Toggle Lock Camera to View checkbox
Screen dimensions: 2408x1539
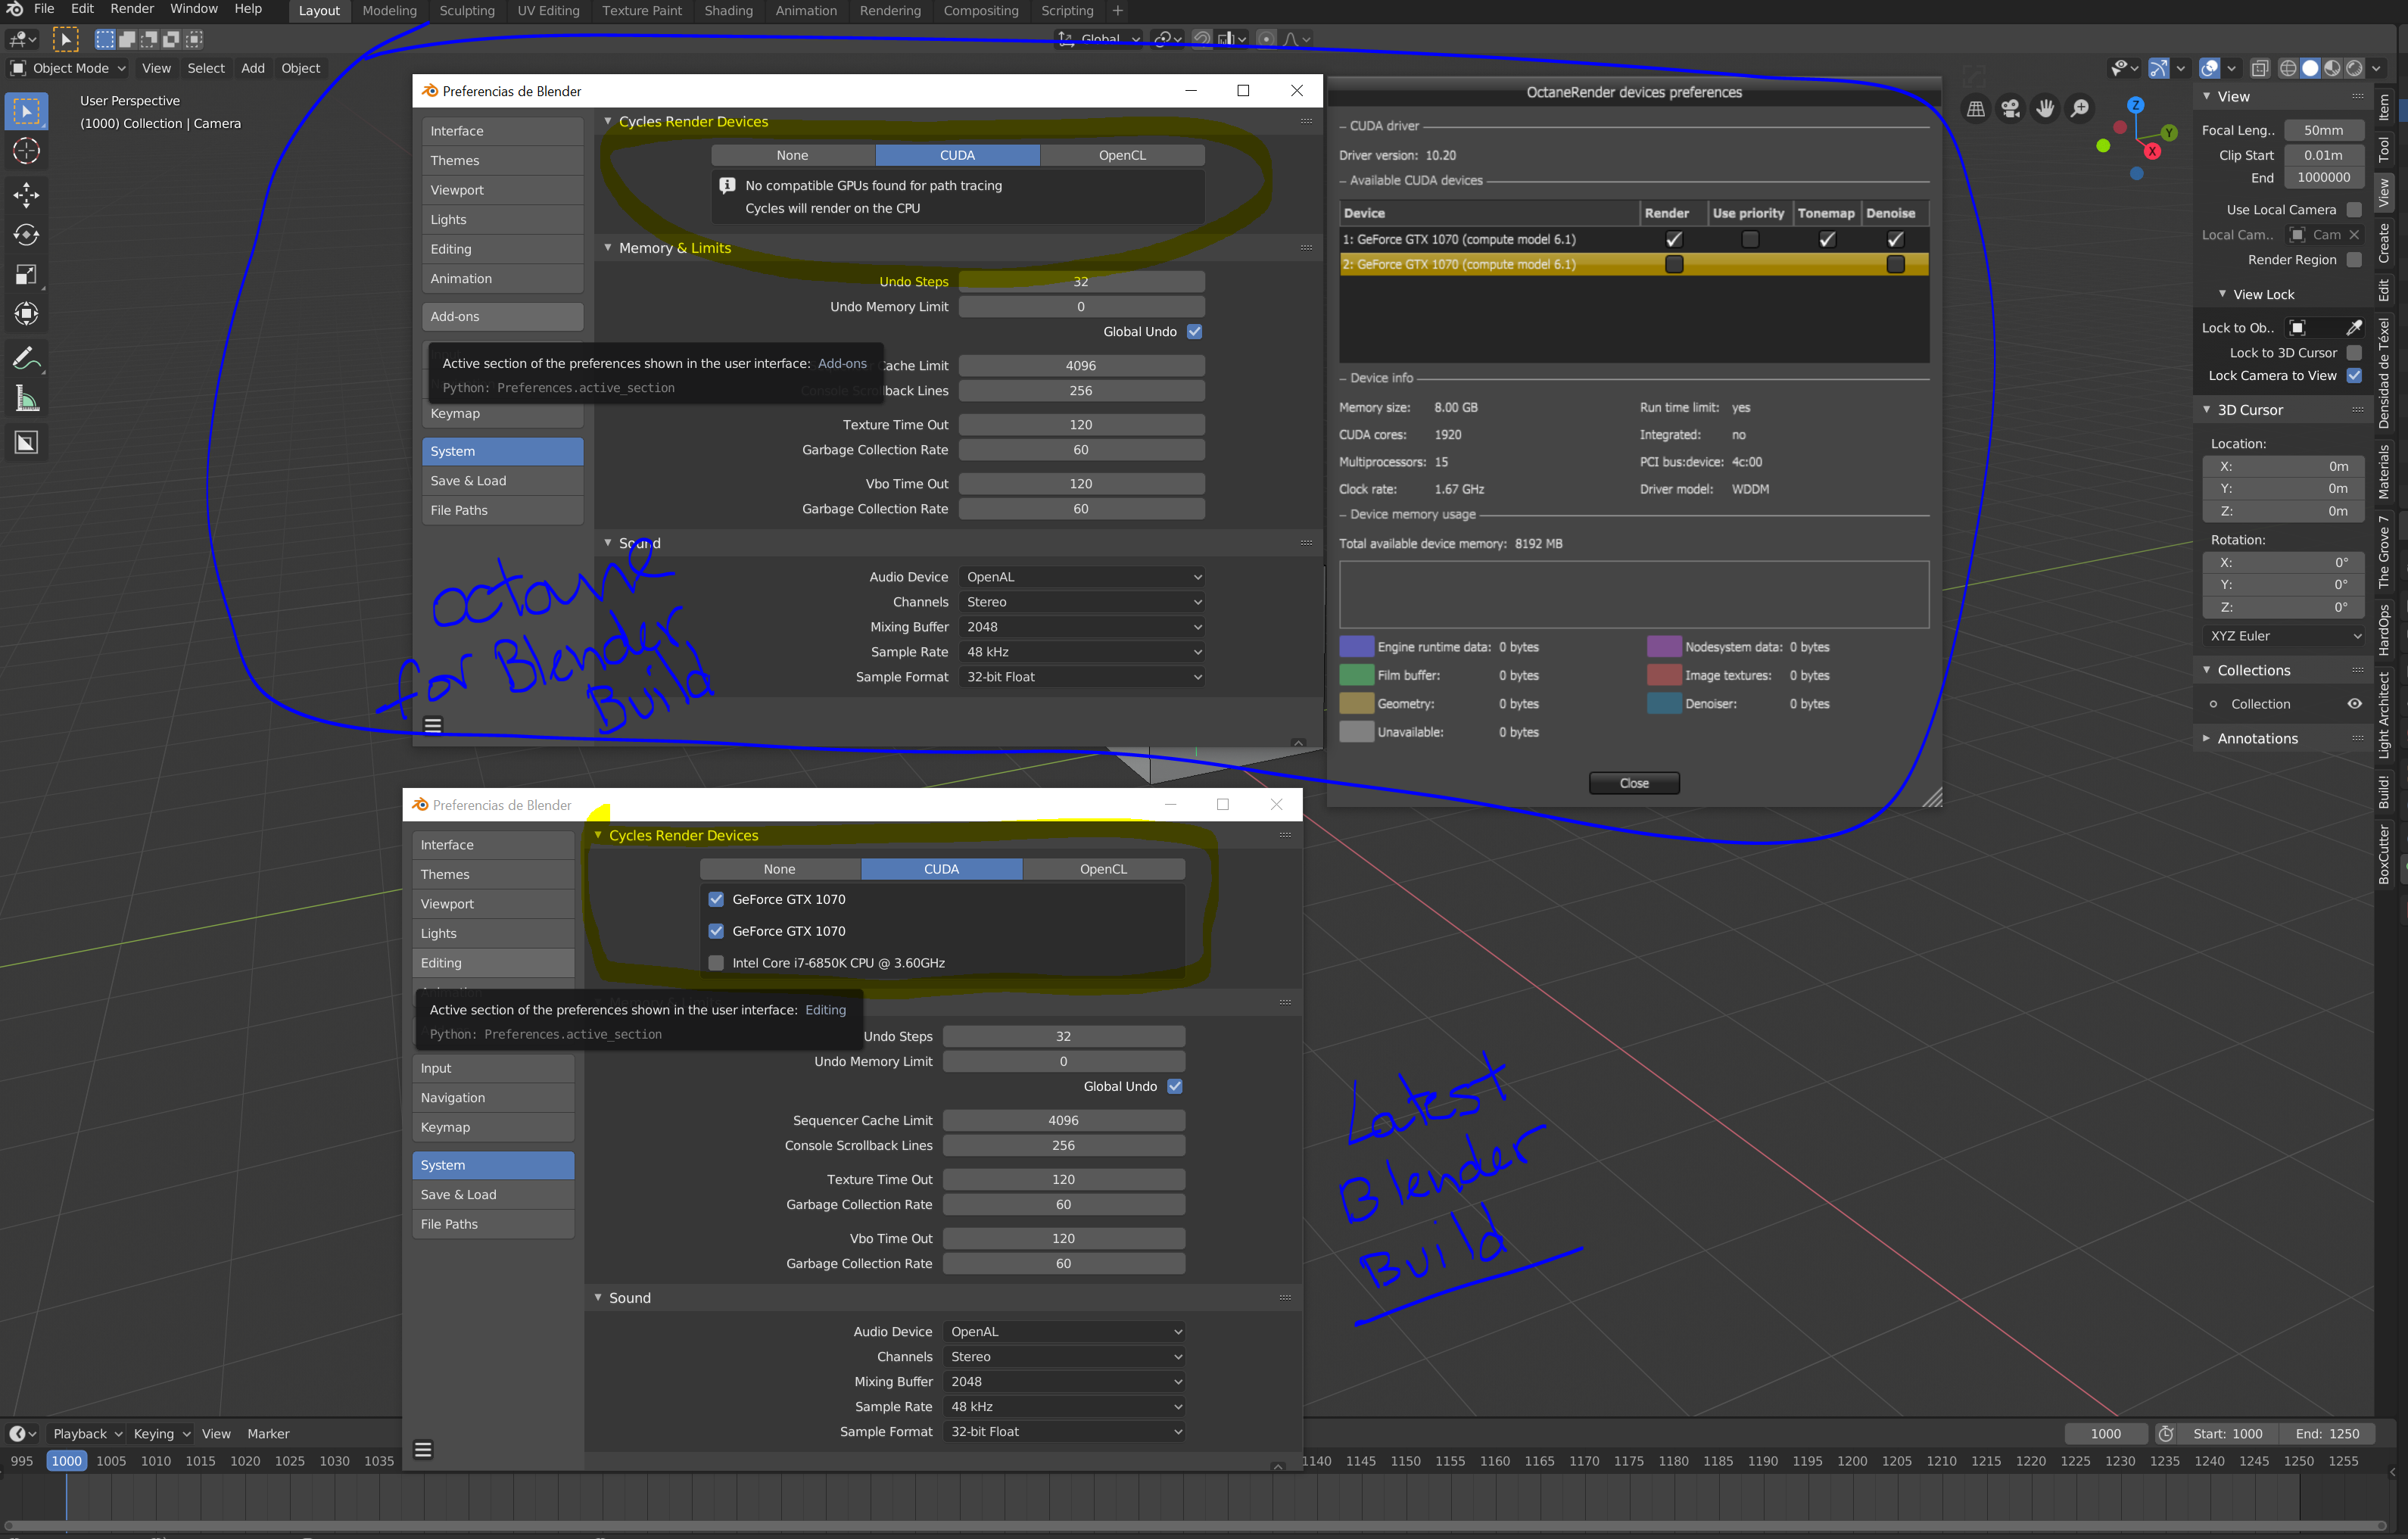[2354, 376]
